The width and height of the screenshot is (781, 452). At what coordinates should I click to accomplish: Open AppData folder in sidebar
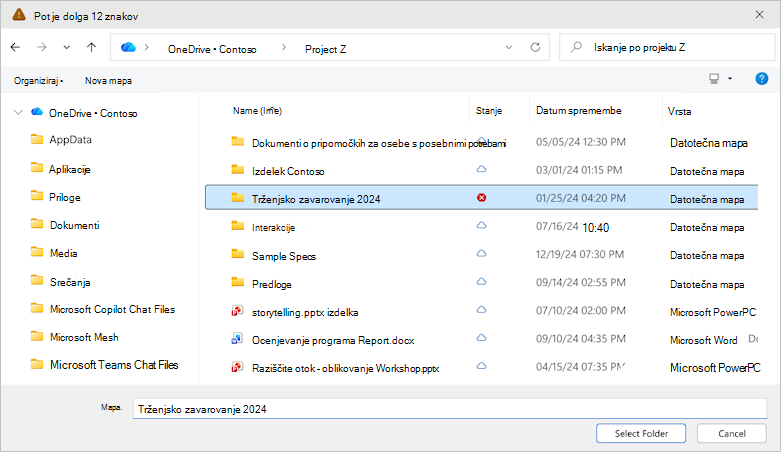(x=70, y=140)
